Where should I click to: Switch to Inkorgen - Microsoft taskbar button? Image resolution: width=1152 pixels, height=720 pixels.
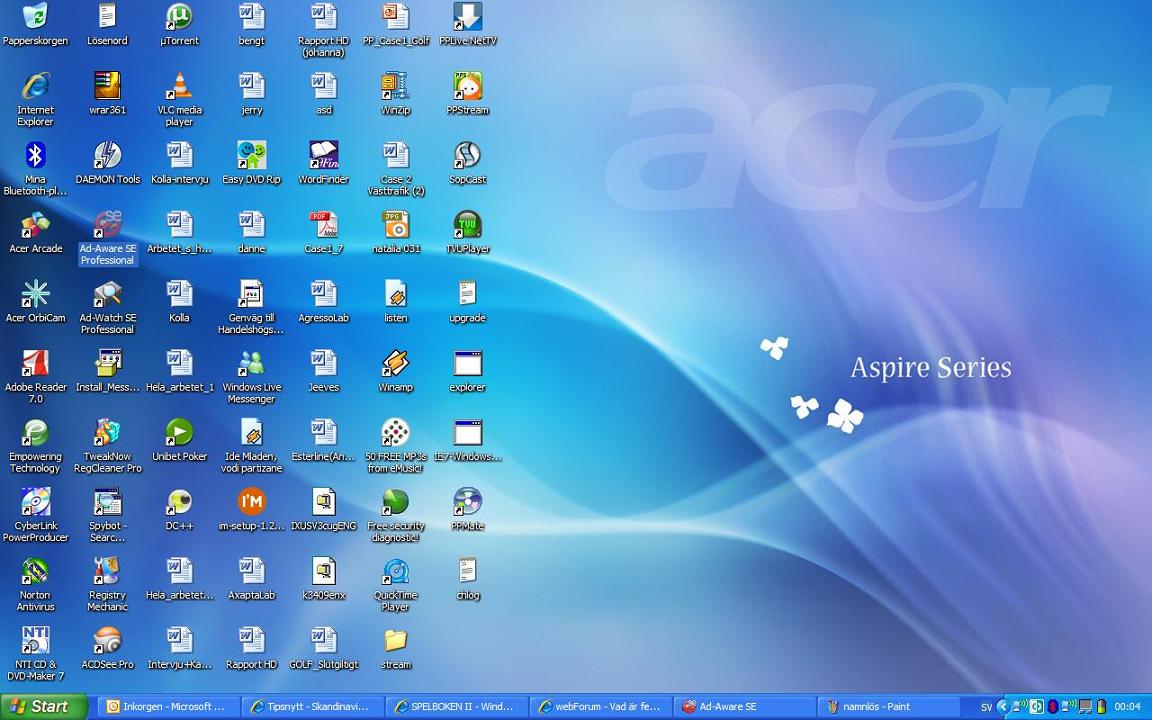[x=170, y=707]
